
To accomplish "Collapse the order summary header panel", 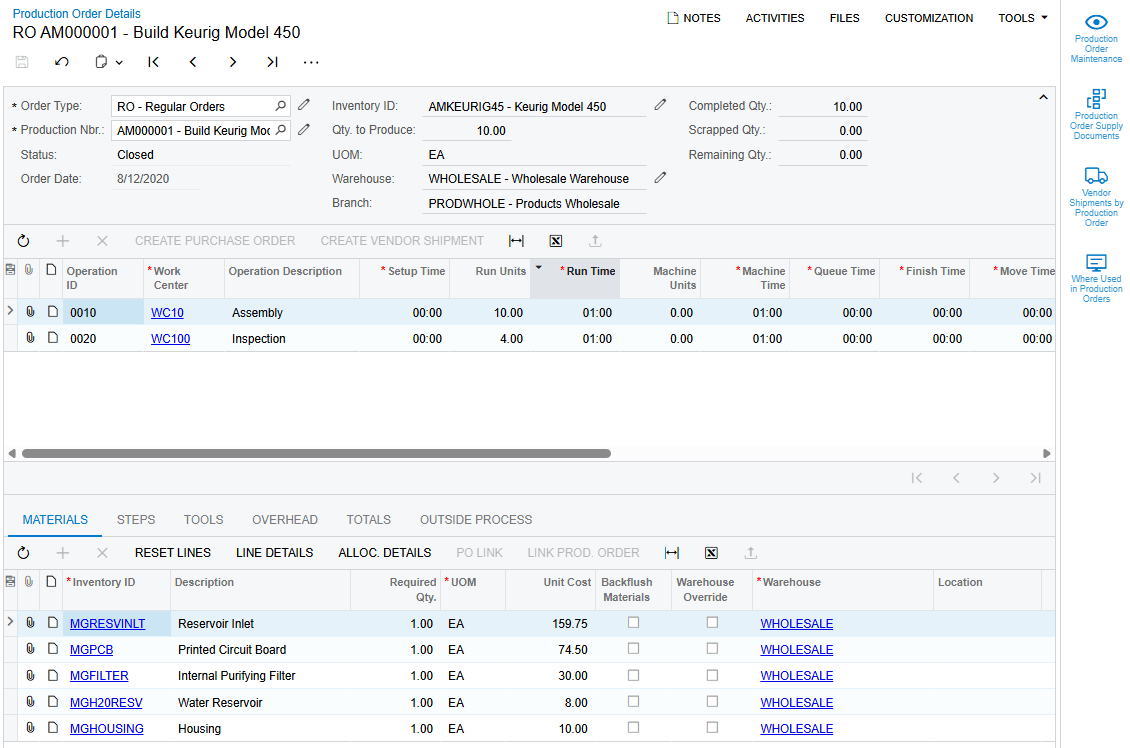I will [x=1043, y=97].
